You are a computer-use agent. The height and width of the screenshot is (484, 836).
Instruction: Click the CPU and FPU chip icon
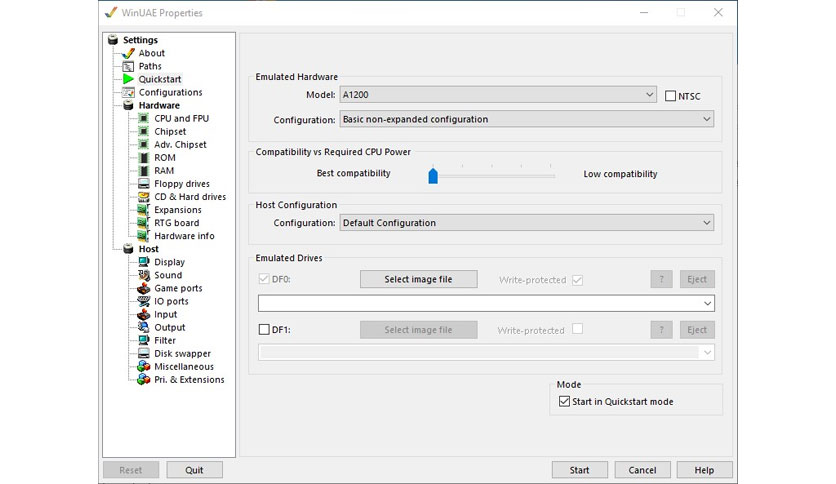143,118
